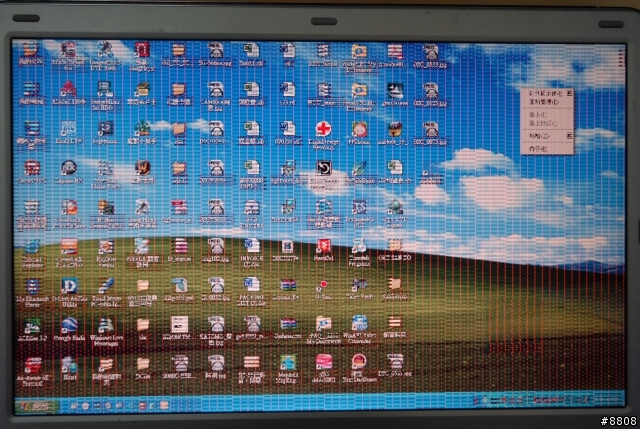Open the Book1.xls spreadsheet file
The height and width of the screenshot is (429, 640).
click(x=251, y=51)
